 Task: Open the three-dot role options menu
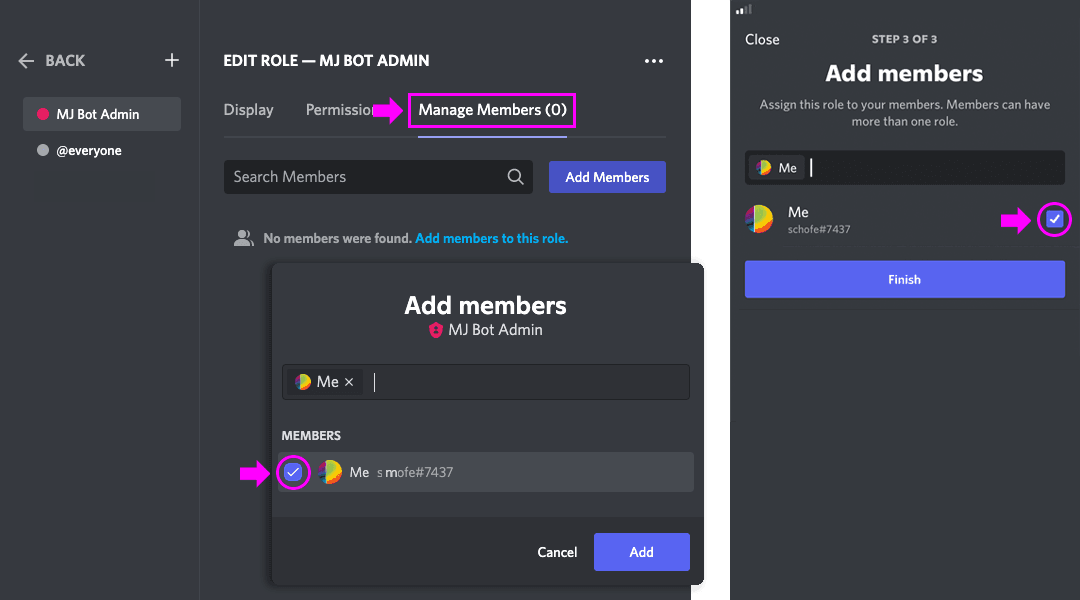coord(654,61)
